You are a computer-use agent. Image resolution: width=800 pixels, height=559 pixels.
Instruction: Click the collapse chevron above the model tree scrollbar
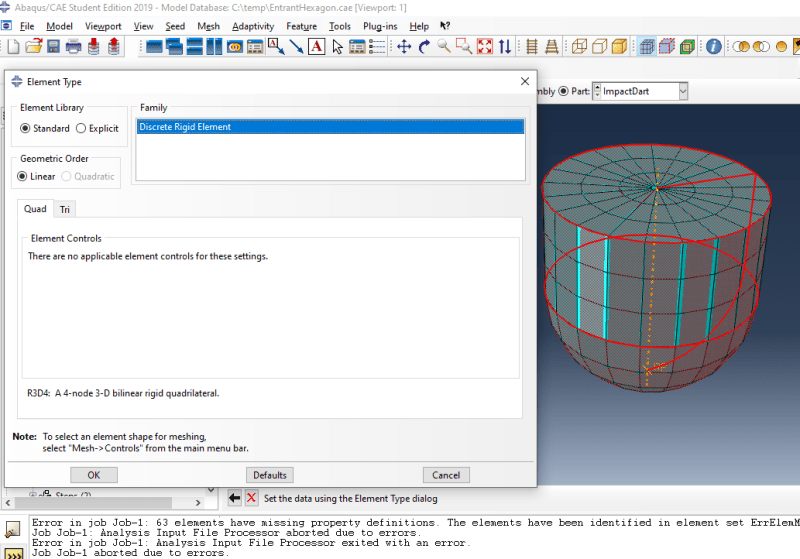(x=211, y=490)
